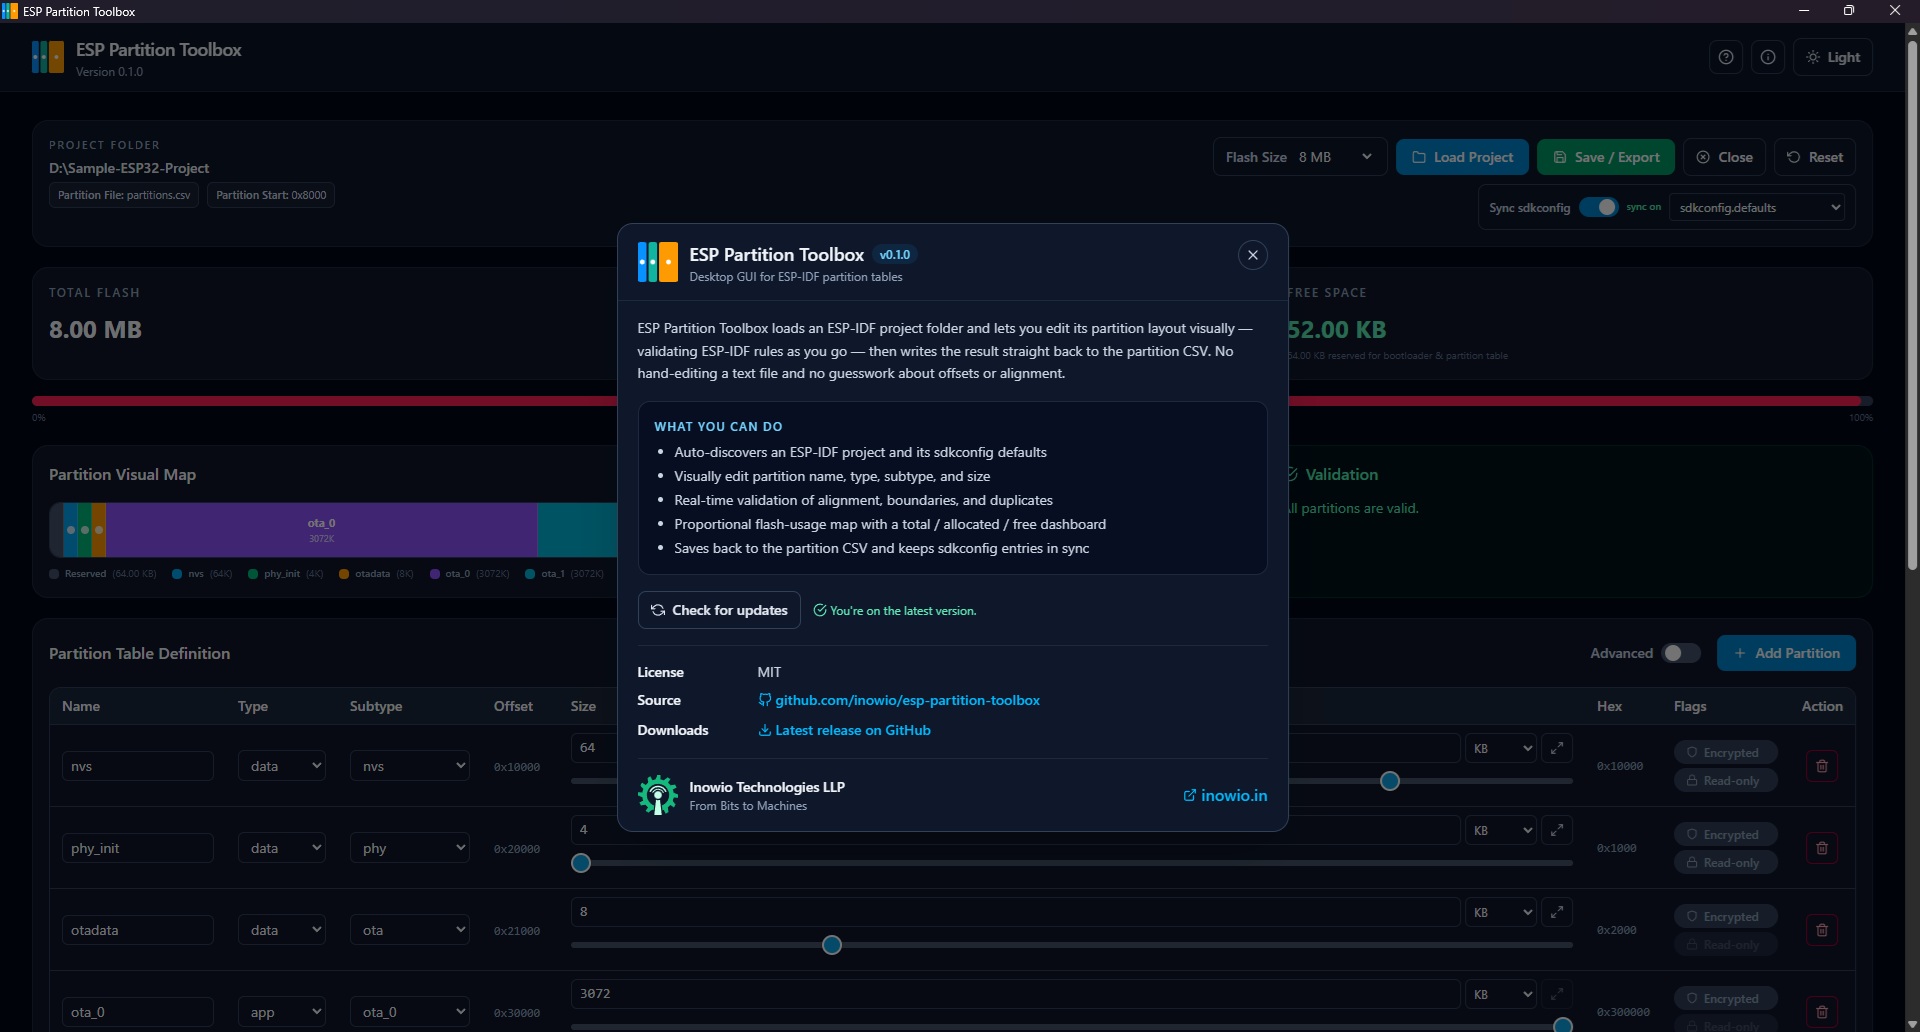
Task: Toggle Read-only flag for nvs
Action: 1725,780
